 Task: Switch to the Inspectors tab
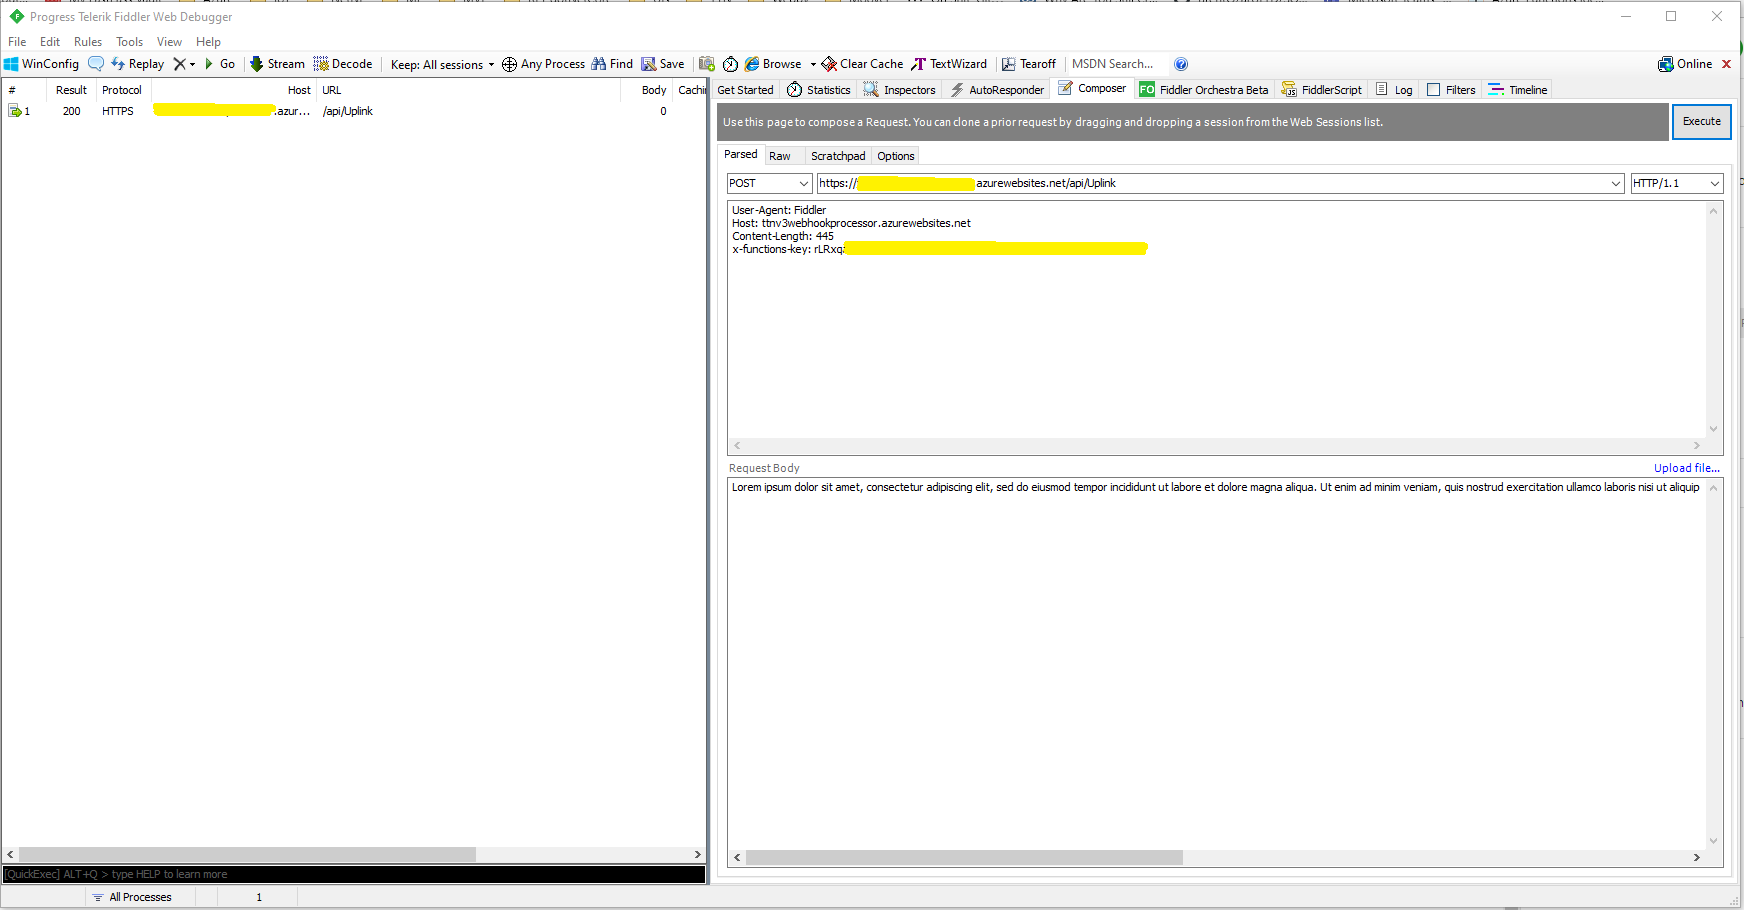point(900,90)
